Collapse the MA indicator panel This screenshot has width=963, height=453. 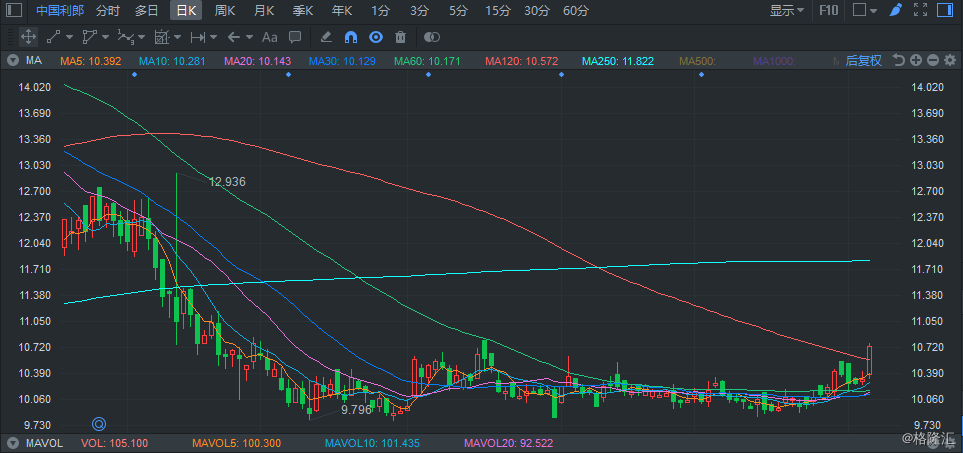pyautogui.click(x=12, y=61)
